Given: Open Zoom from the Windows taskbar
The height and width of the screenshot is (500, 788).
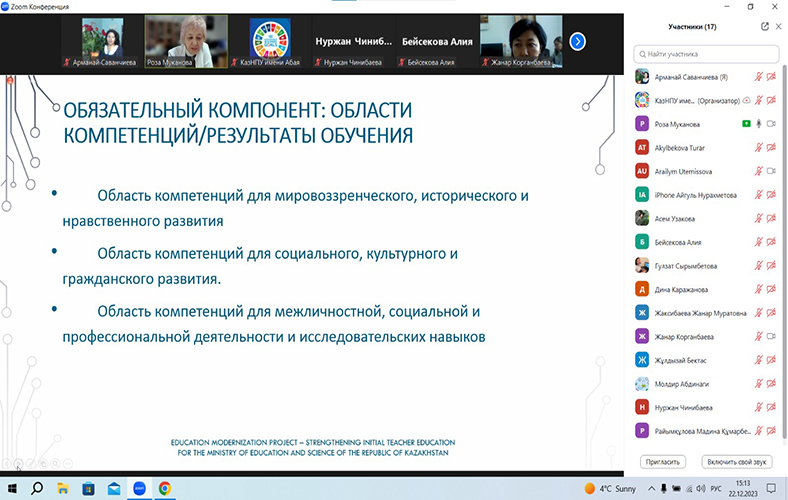Looking at the screenshot, I should tap(139, 489).
